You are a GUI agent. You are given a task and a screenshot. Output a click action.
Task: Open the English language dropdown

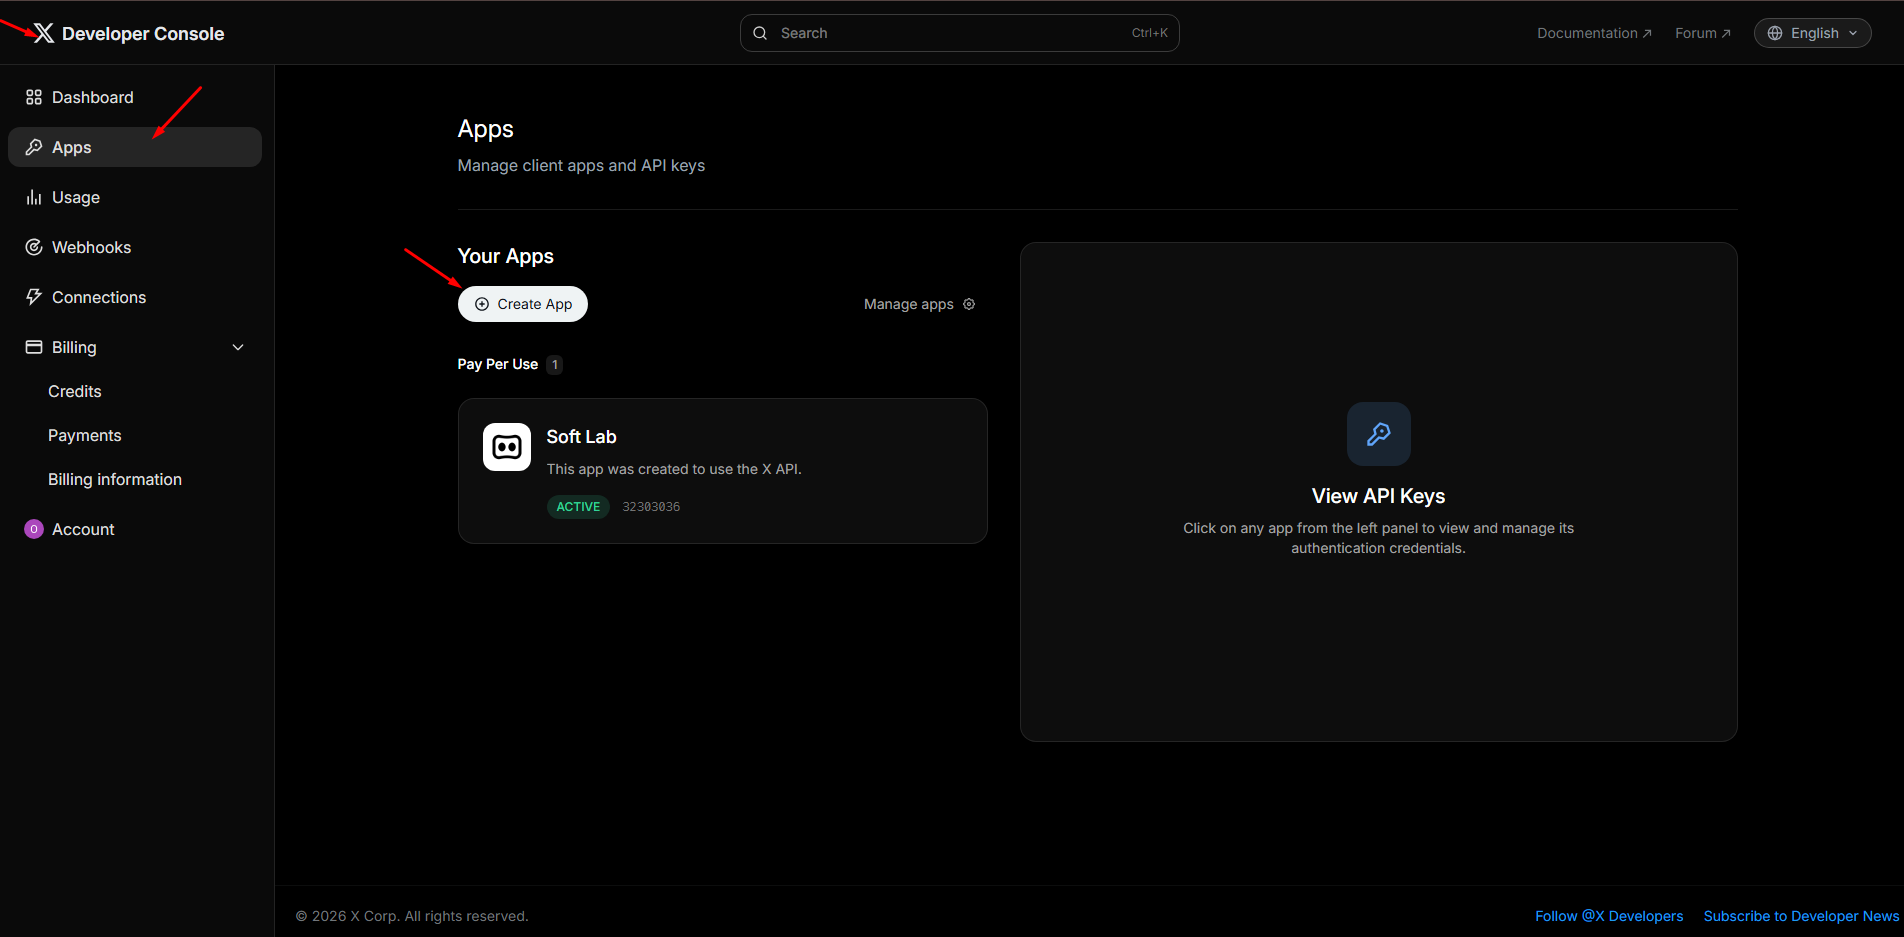[x=1812, y=33]
